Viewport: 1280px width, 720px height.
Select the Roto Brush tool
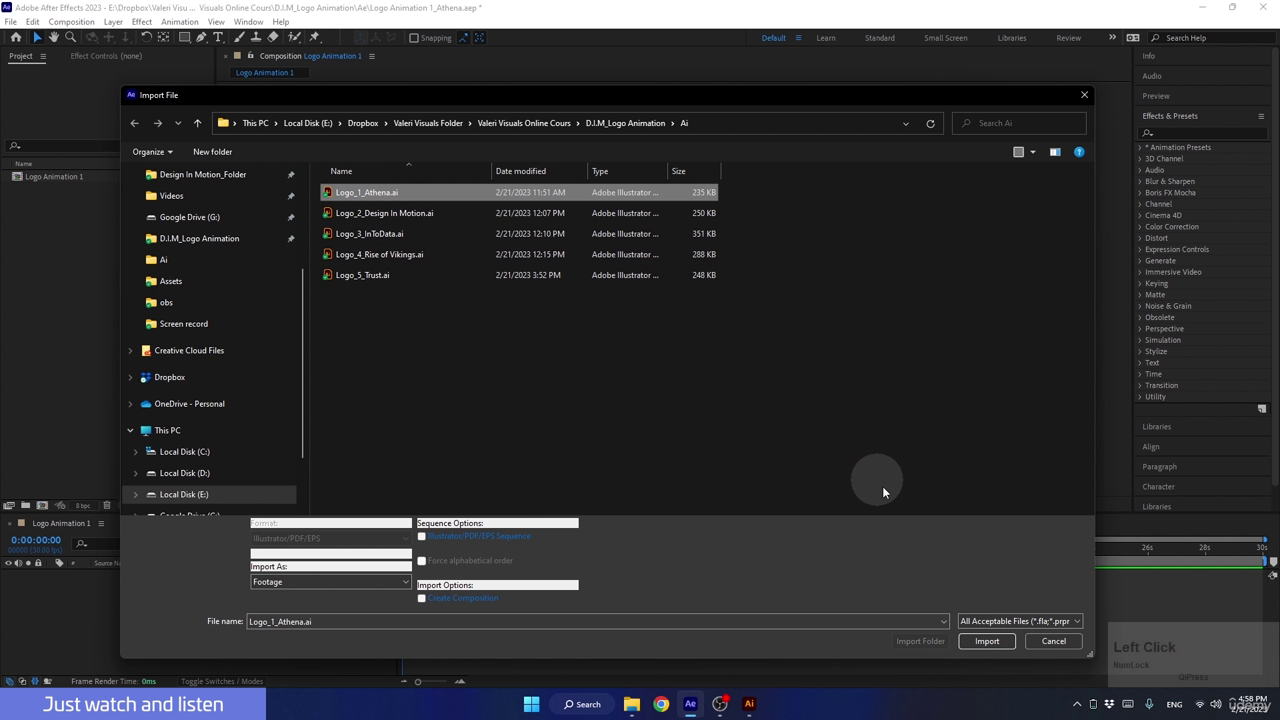(x=295, y=38)
